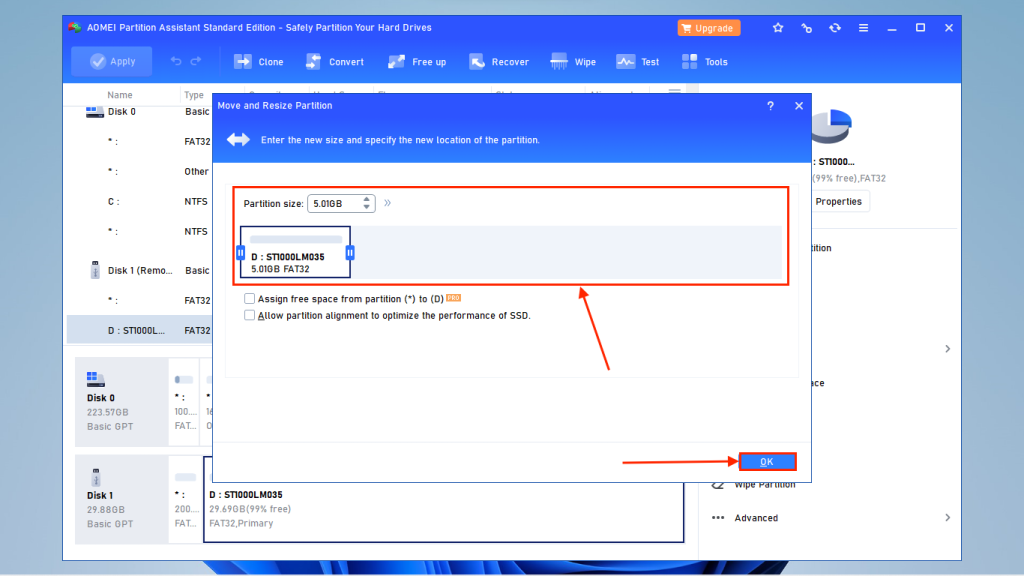1024x576 pixels.
Task: Run the Test tool
Action: click(x=637, y=61)
